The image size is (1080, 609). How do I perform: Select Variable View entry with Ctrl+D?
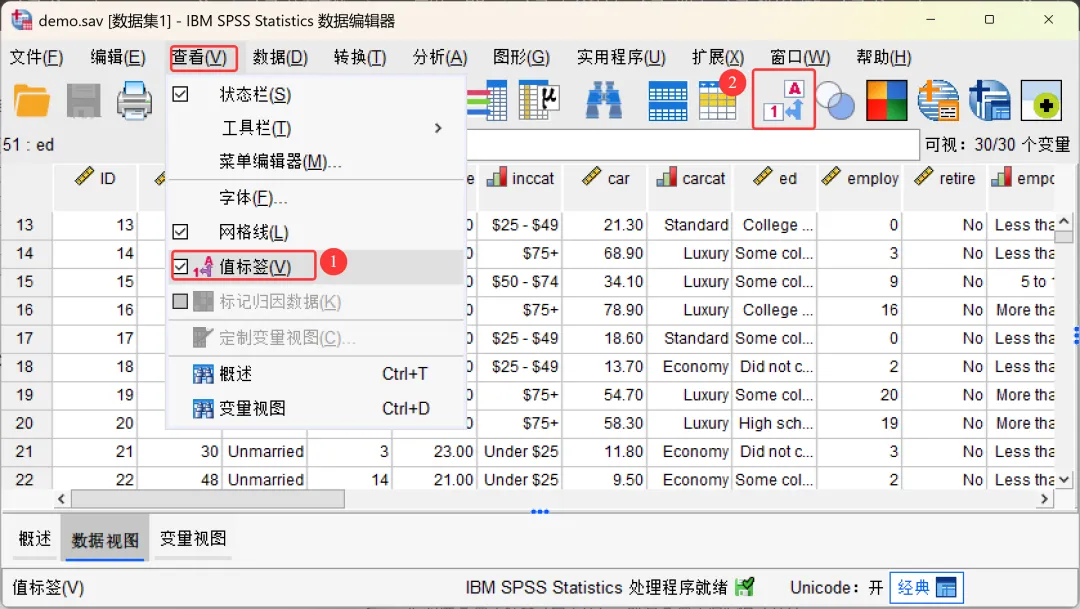coord(316,409)
